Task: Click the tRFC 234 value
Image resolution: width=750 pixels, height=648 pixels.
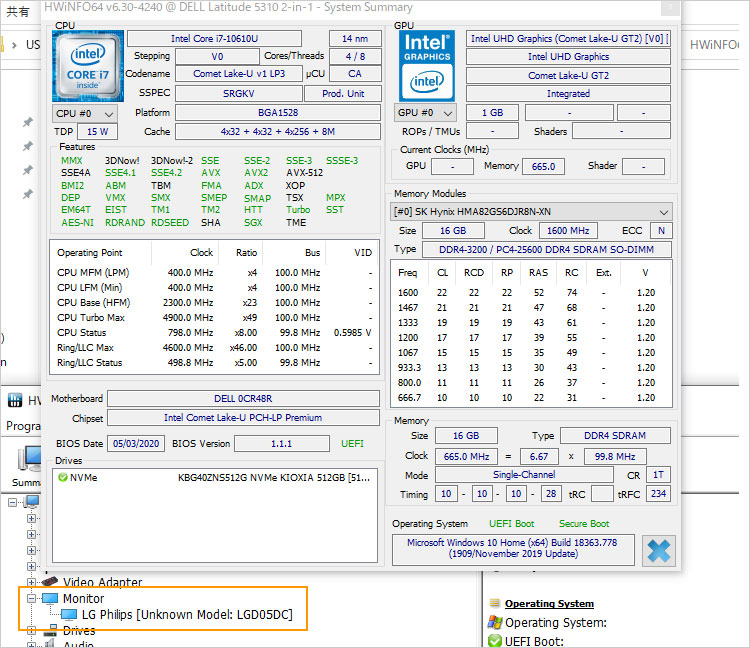Action: click(x=658, y=494)
